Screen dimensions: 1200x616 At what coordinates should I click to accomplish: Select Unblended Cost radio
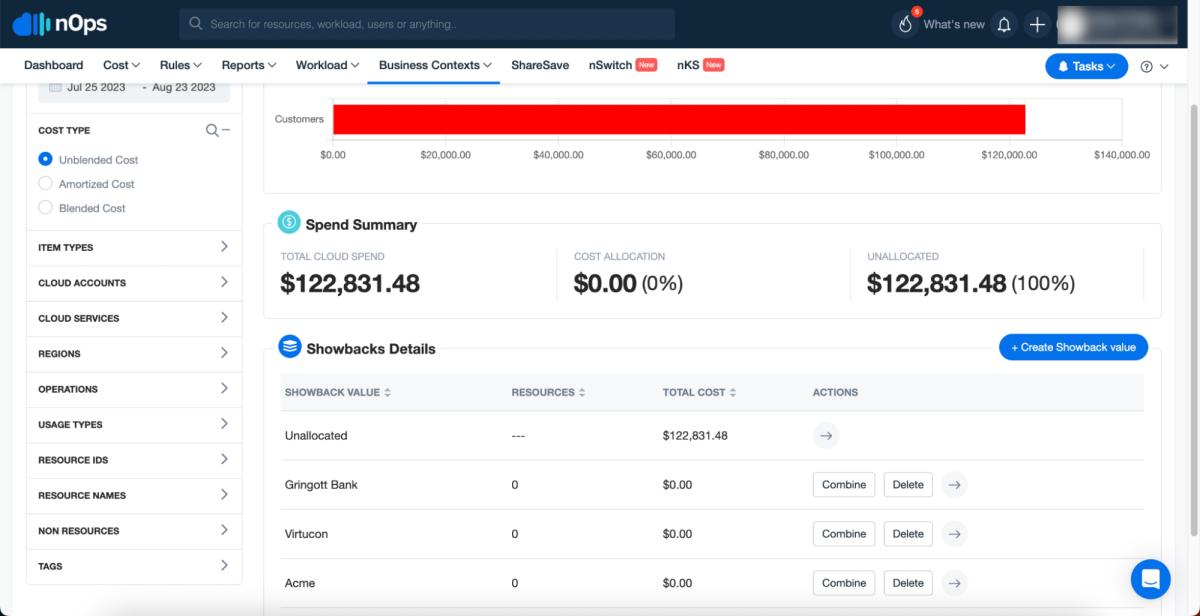point(45,159)
